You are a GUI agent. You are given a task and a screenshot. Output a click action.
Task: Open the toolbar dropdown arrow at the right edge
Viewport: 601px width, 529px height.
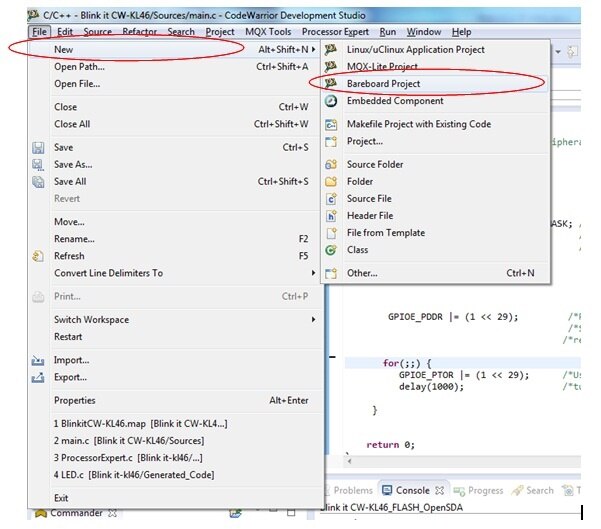click(x=558, y=51)
